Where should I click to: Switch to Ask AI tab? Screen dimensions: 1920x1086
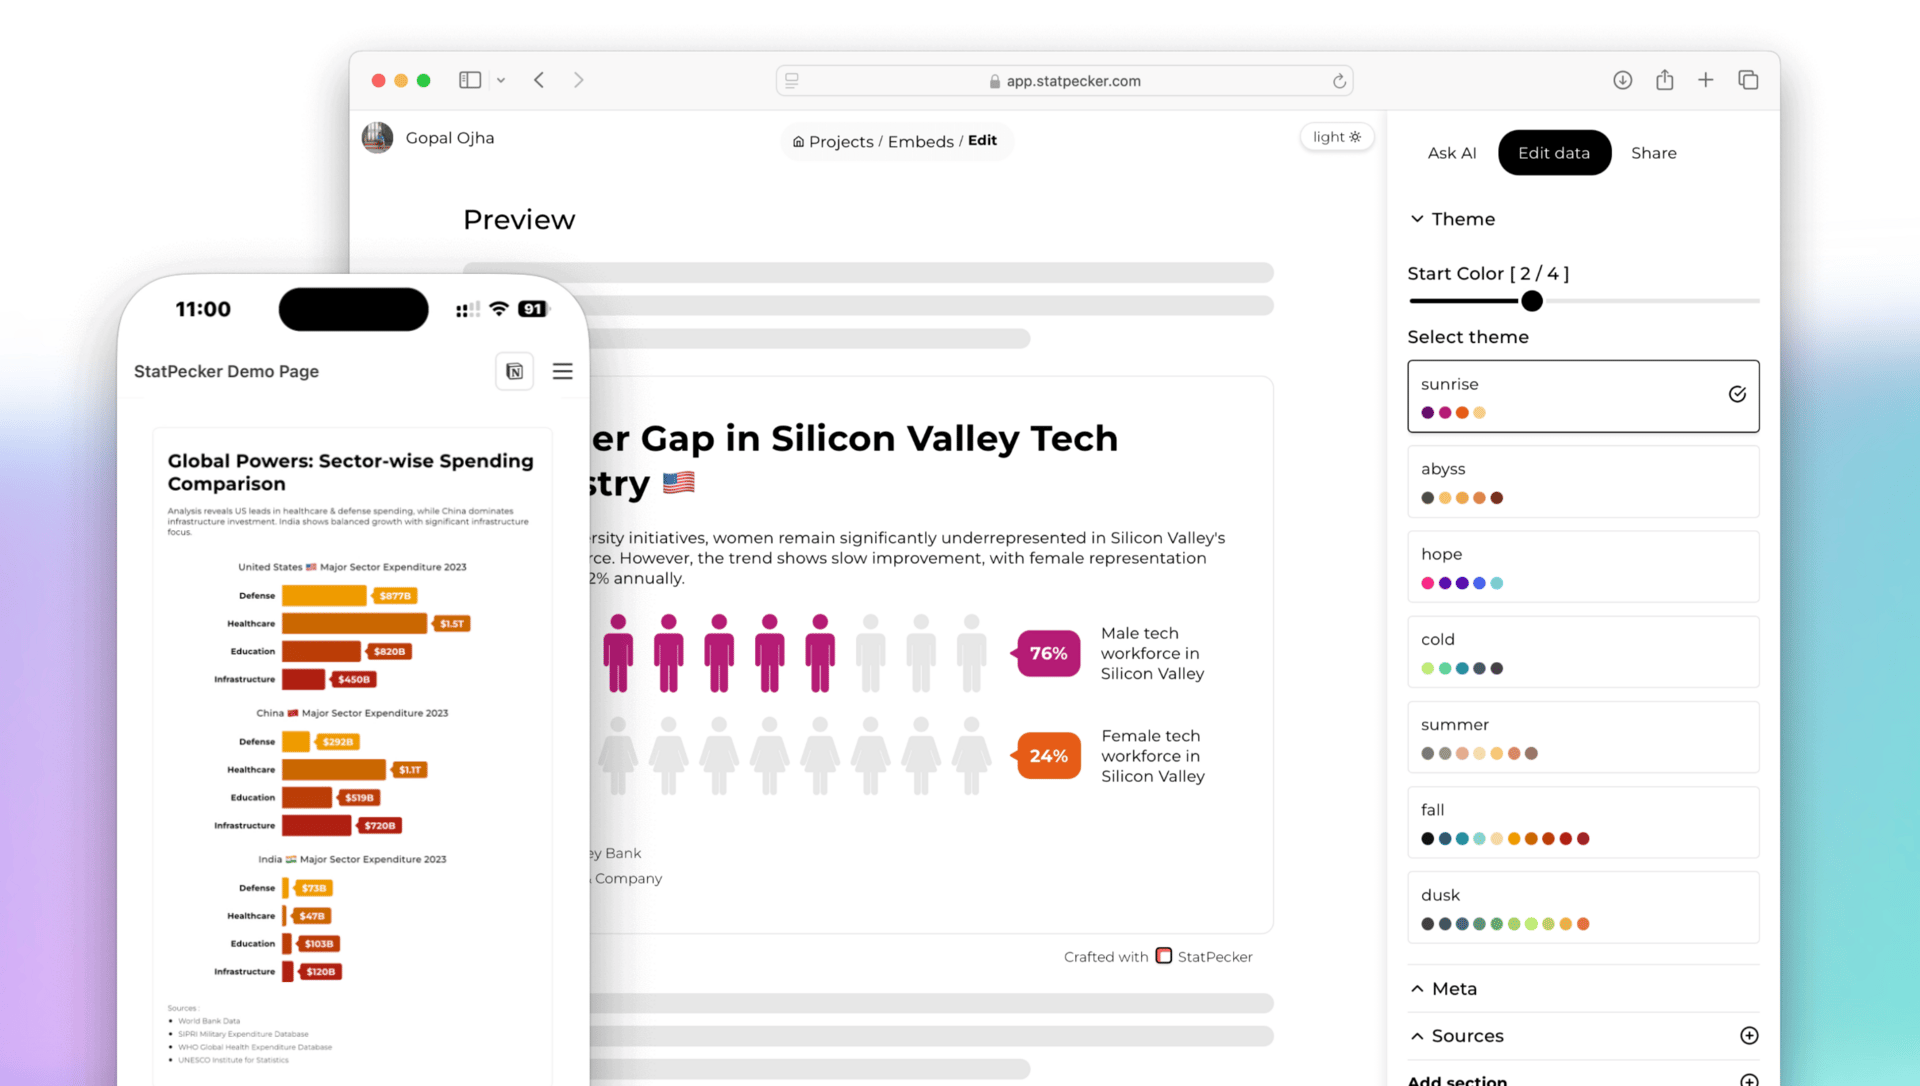(1452, 153)
